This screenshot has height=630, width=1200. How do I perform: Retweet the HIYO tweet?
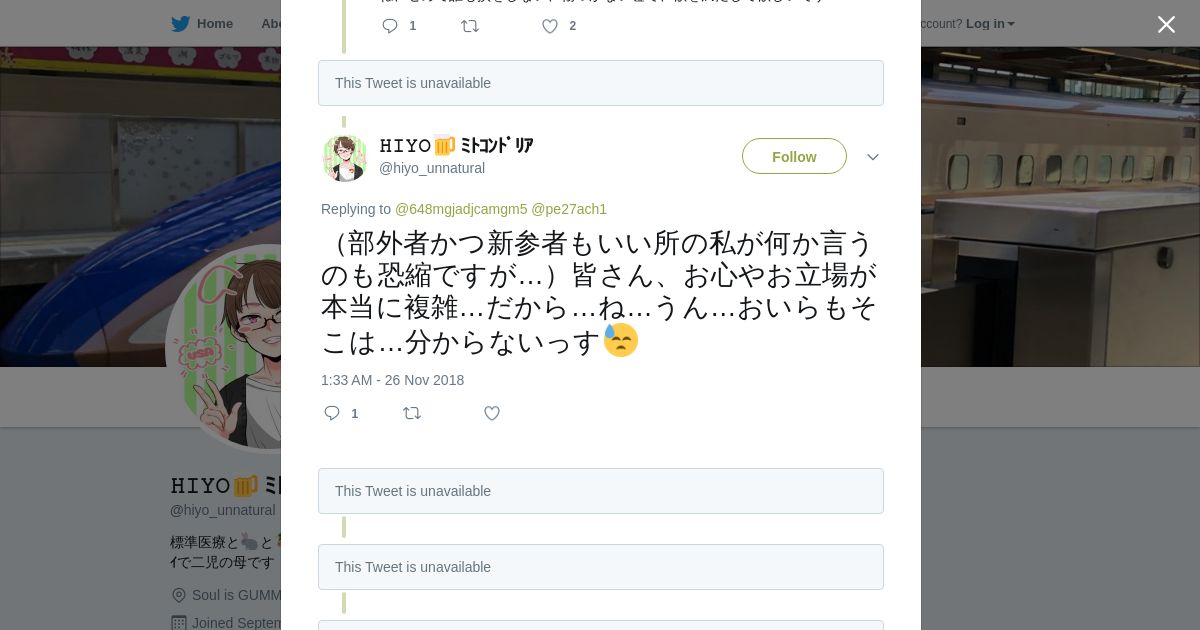click(x=412, y=413)
